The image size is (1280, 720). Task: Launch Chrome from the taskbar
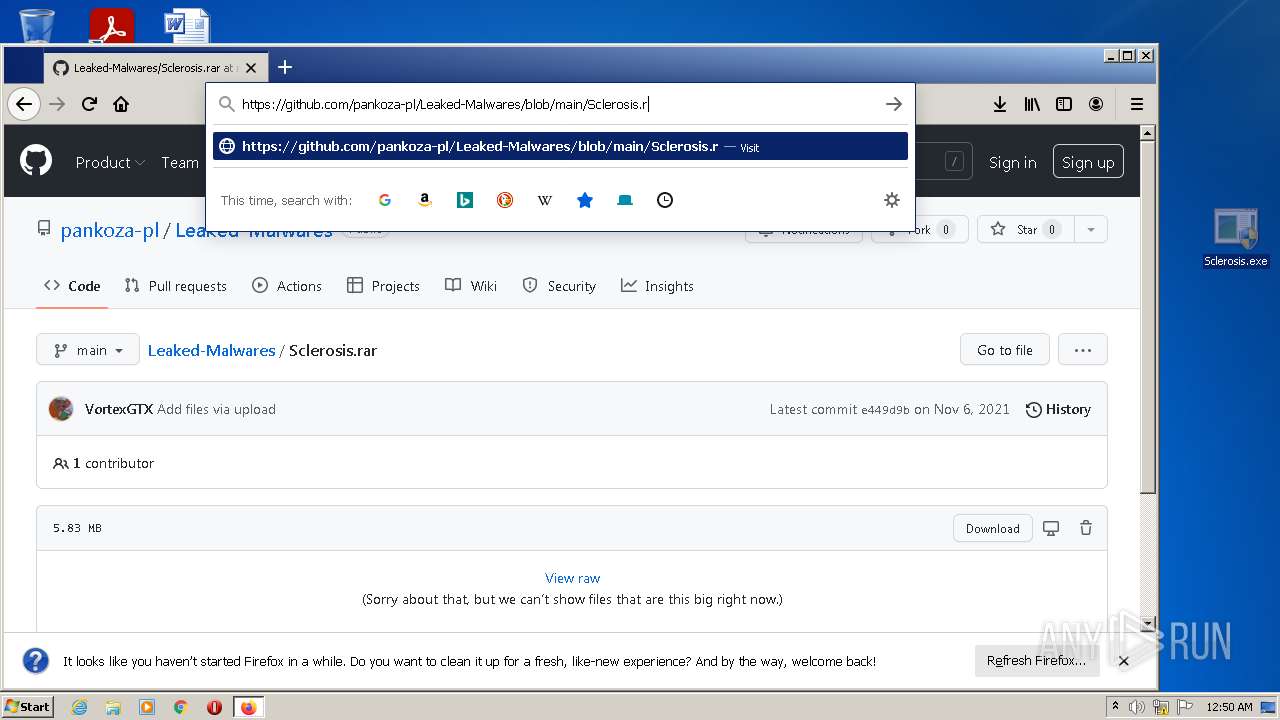181,707
